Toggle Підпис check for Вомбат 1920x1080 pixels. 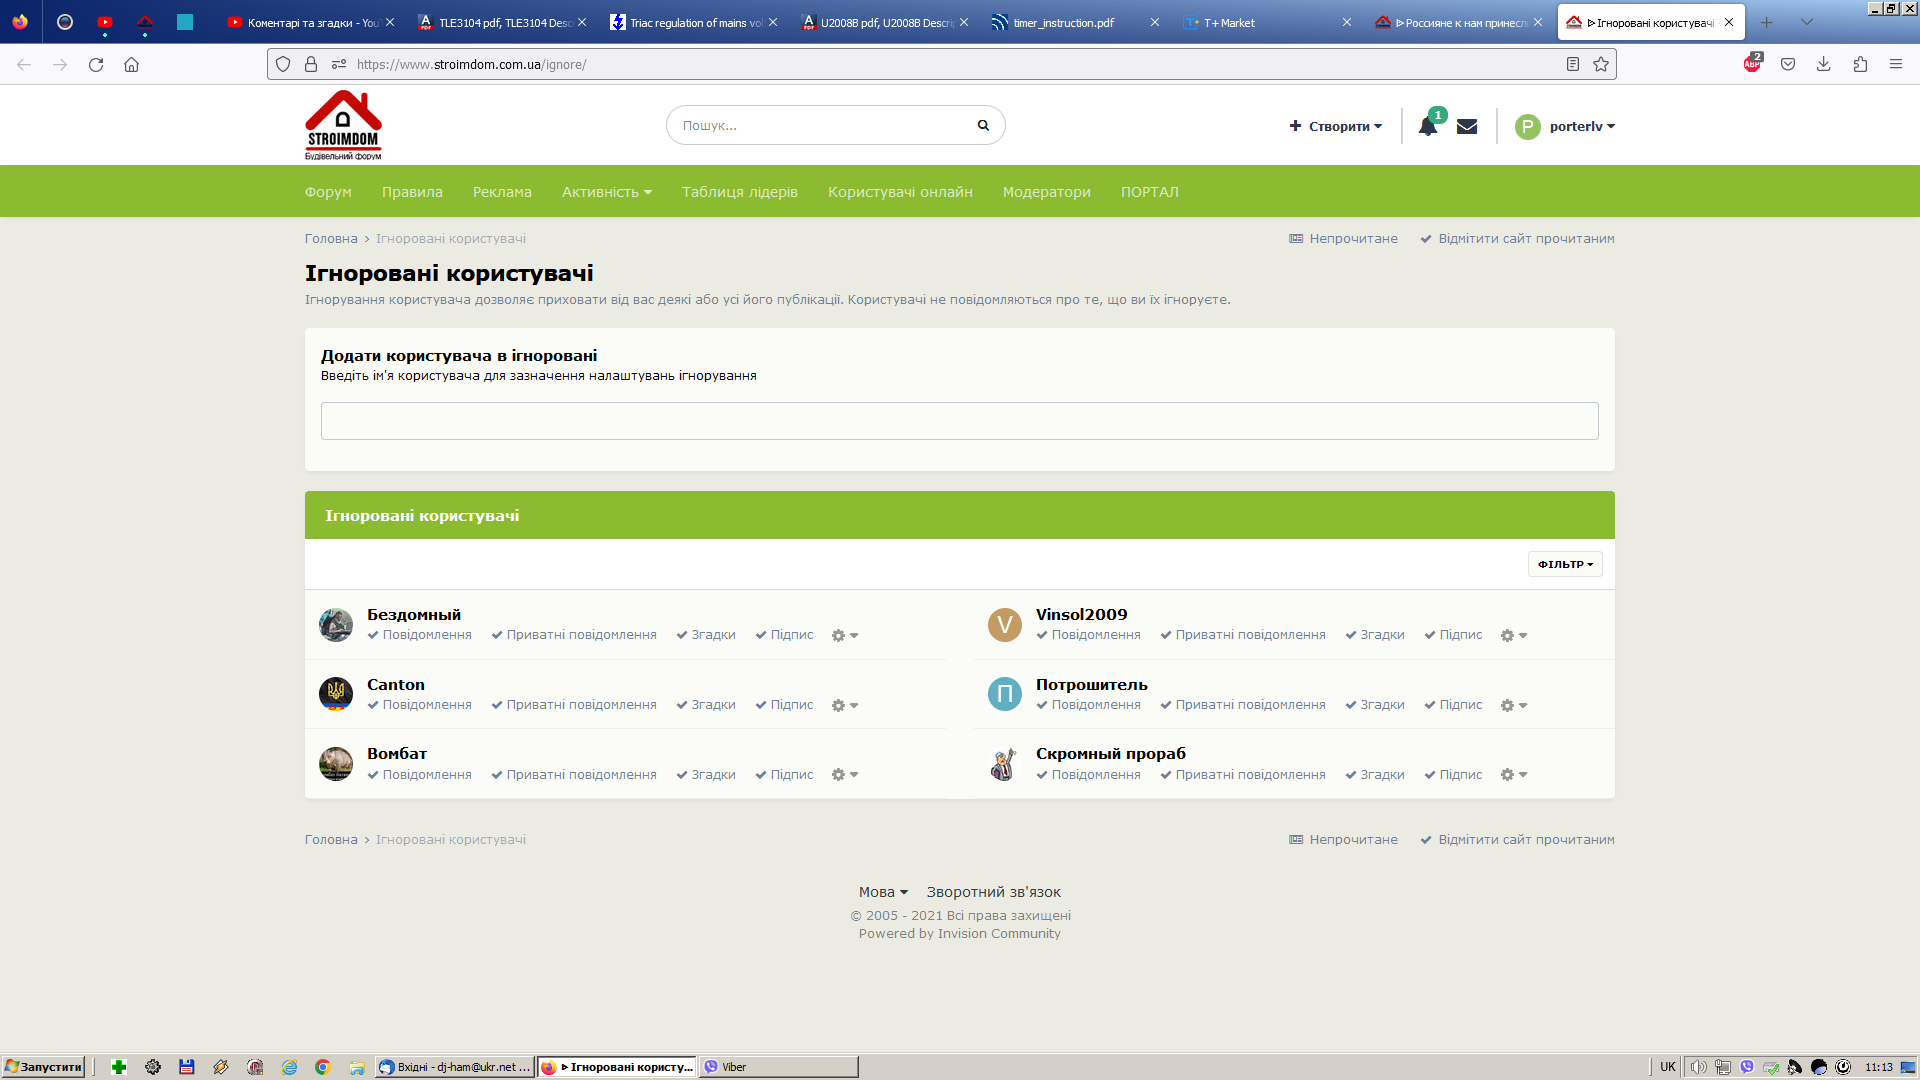pyautogui.click(x=784, y=775)
